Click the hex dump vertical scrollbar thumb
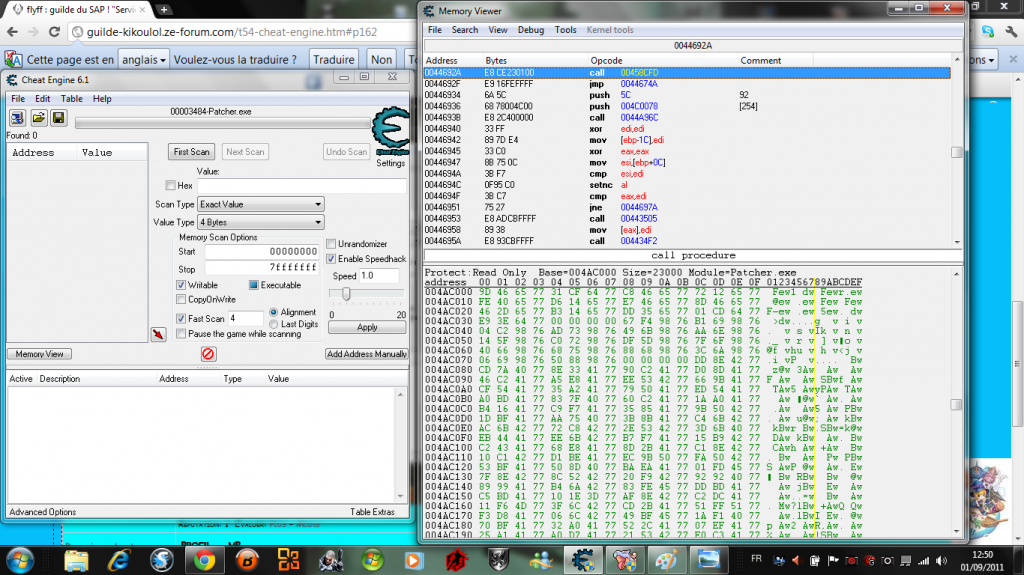Viewport: 1024px width, 575px height. (957, 404)
